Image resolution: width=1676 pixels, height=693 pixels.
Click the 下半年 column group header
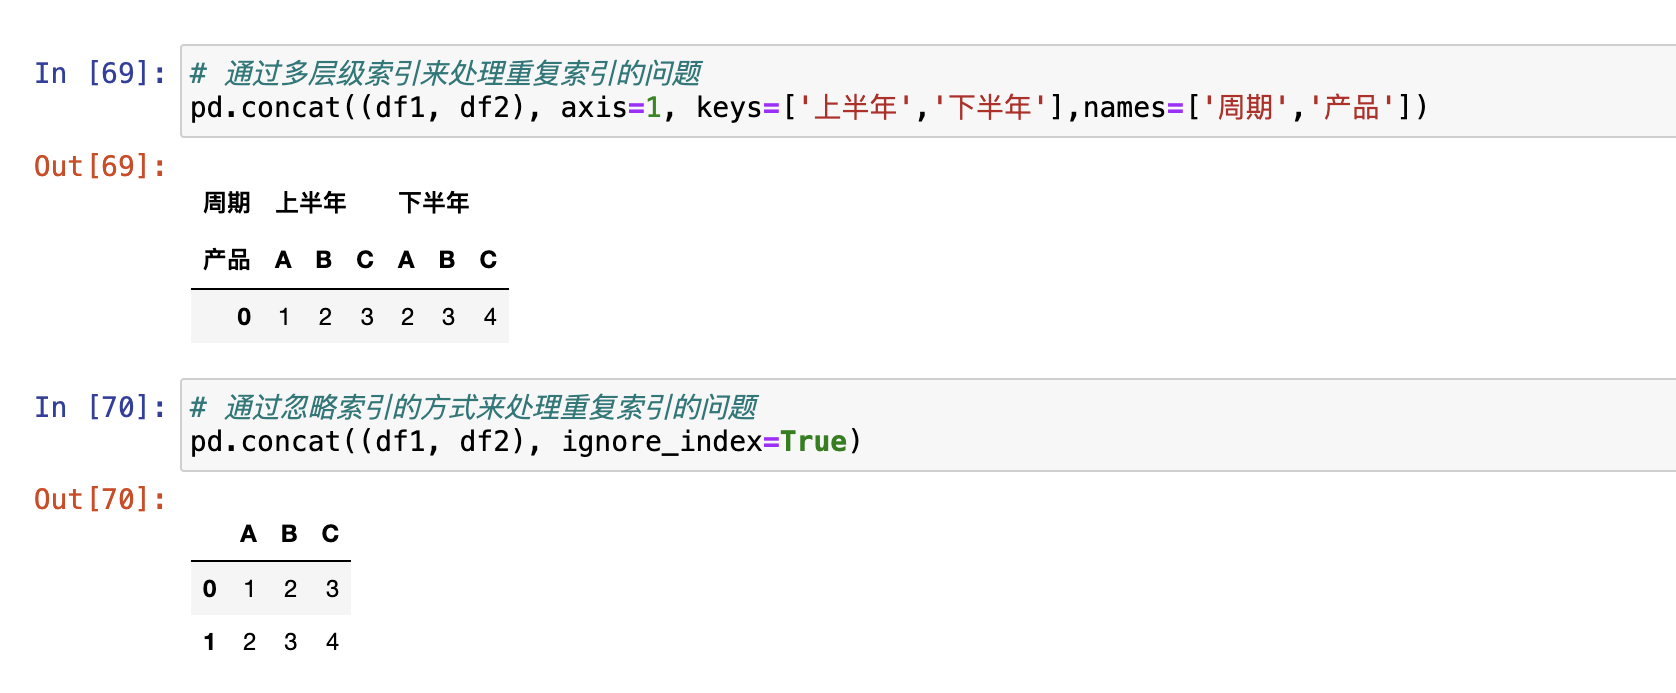pyautogui.click(x=434, y=203)
